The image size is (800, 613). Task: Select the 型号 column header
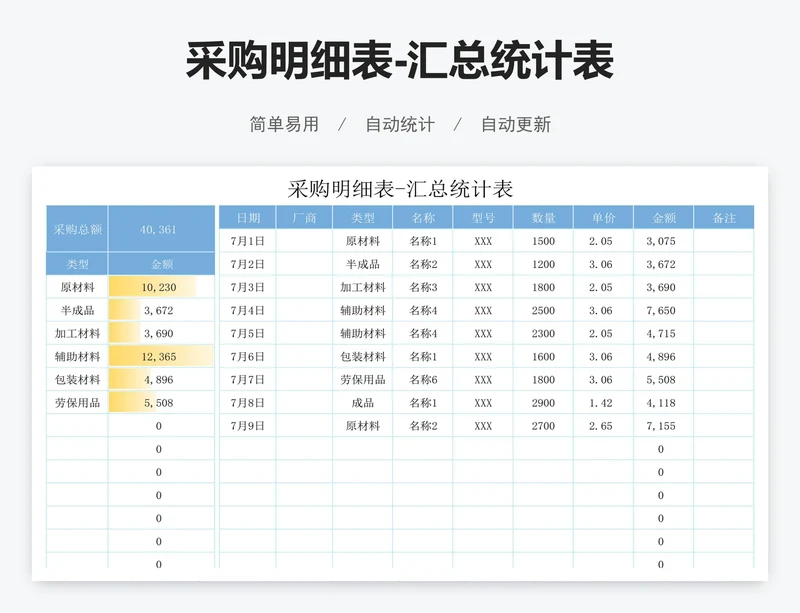click(x=483, y=217)
